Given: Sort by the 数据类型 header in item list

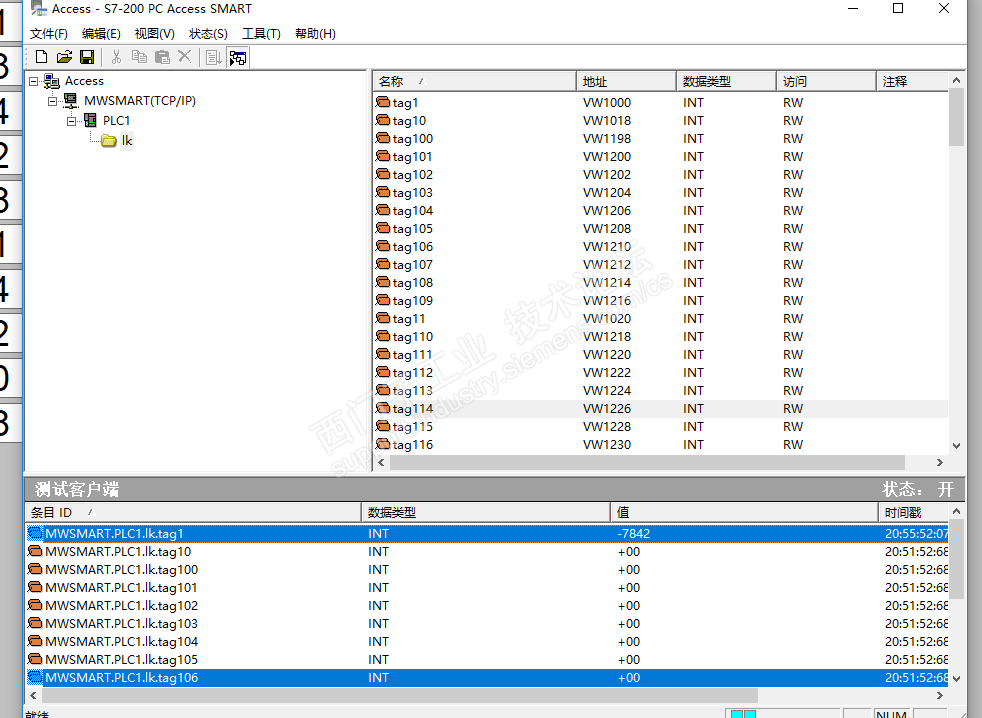Looking at the screenshot, I should 726,81.
